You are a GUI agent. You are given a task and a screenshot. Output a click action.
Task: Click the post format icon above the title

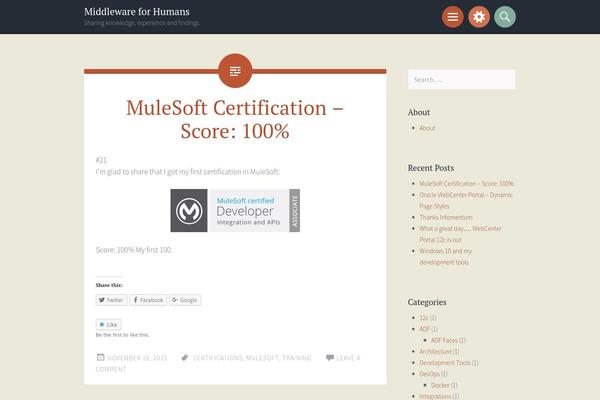pyautogui.click(x=235, y=71)
